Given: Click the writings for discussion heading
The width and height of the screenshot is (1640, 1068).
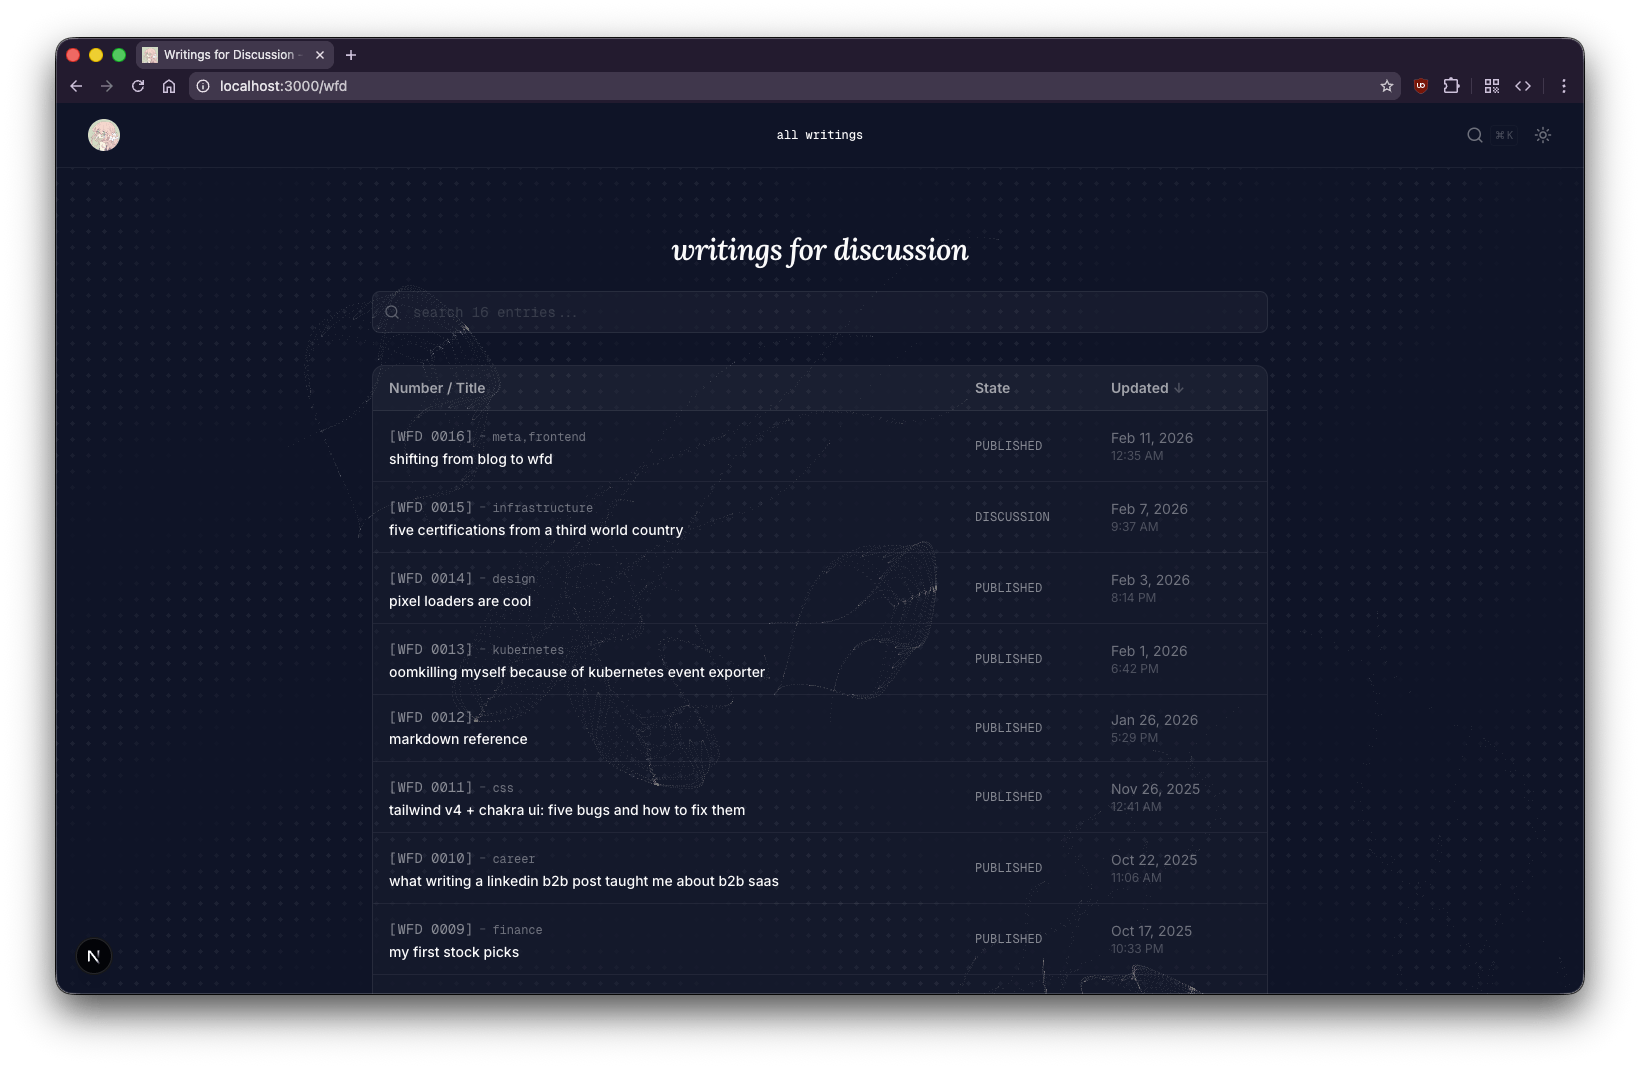Looking at the screenshot, I should pyautogui.click(x=820, y=250).
